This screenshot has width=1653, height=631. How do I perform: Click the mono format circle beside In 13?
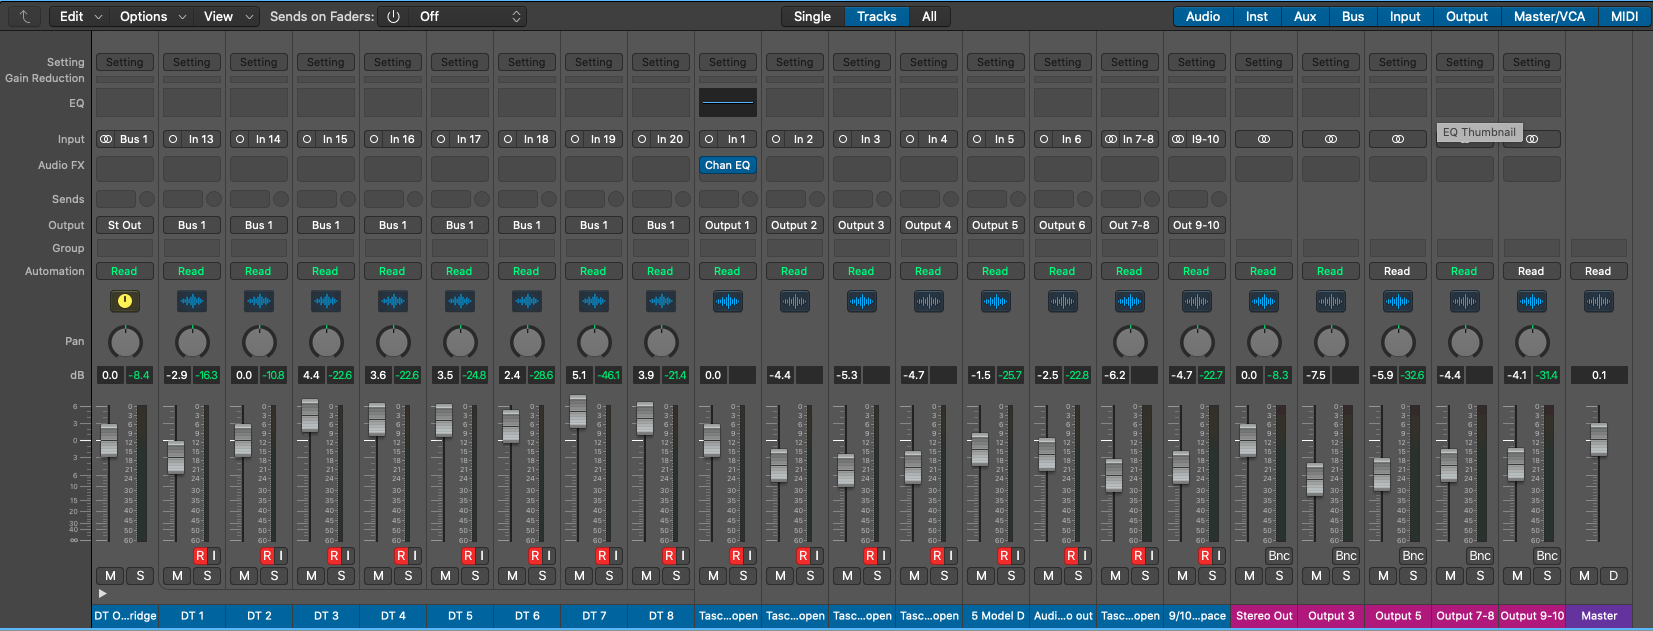(173, 139)
